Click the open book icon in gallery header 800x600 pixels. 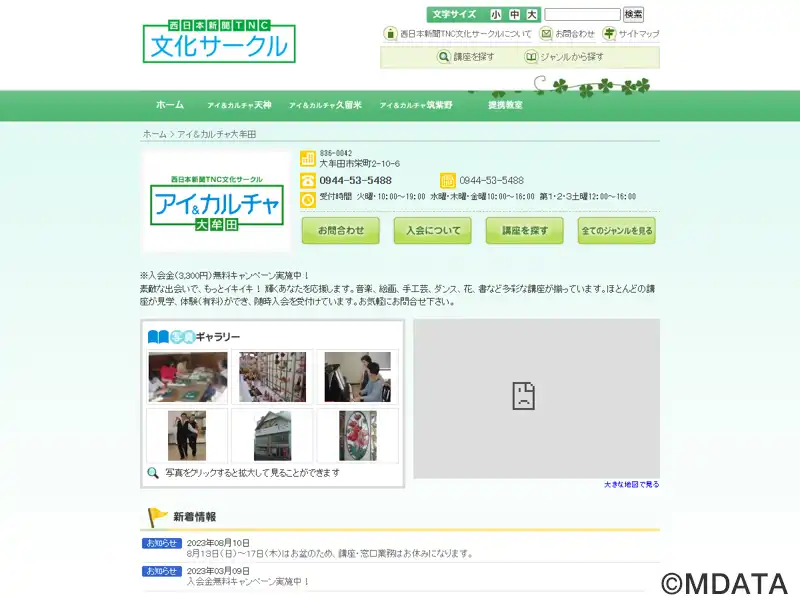pos(158,337)
